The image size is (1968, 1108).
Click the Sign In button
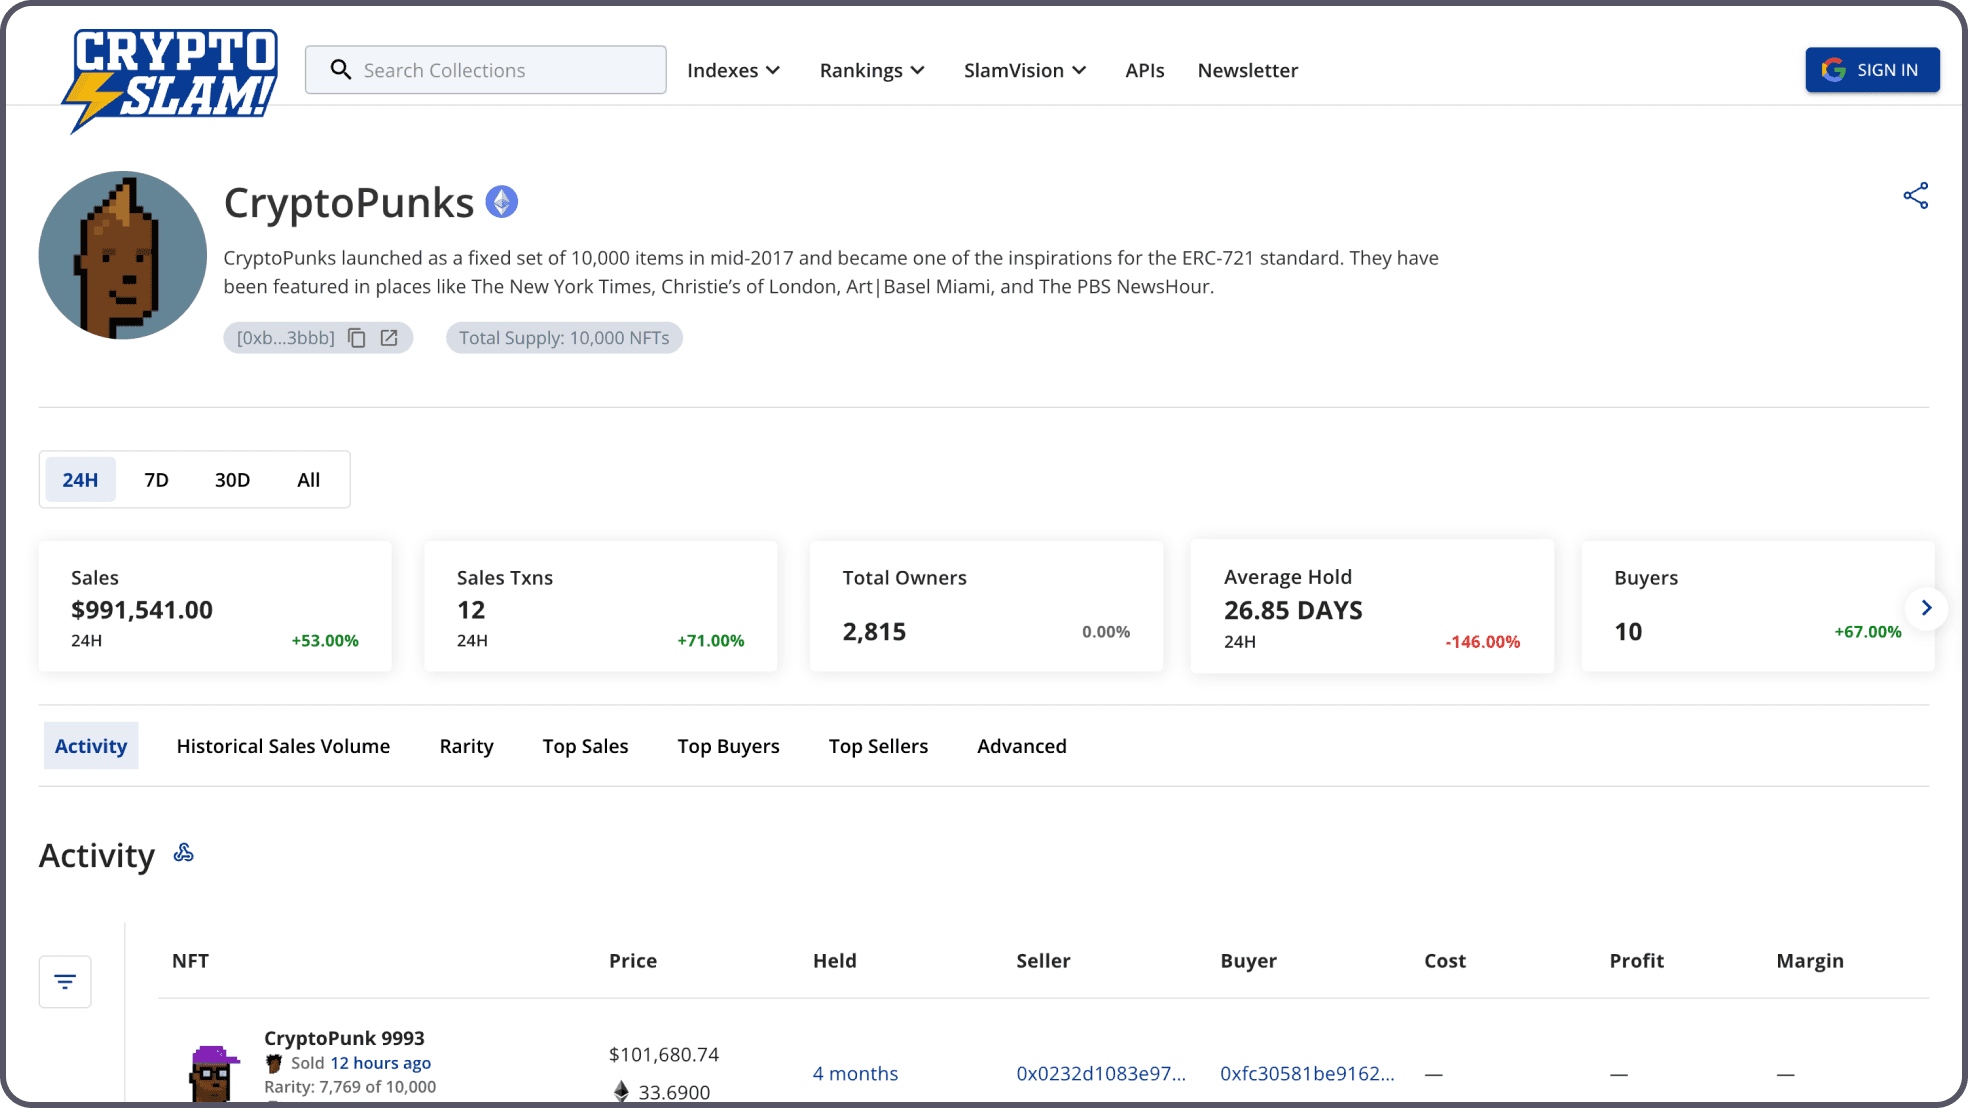(x=1872, y=70)
